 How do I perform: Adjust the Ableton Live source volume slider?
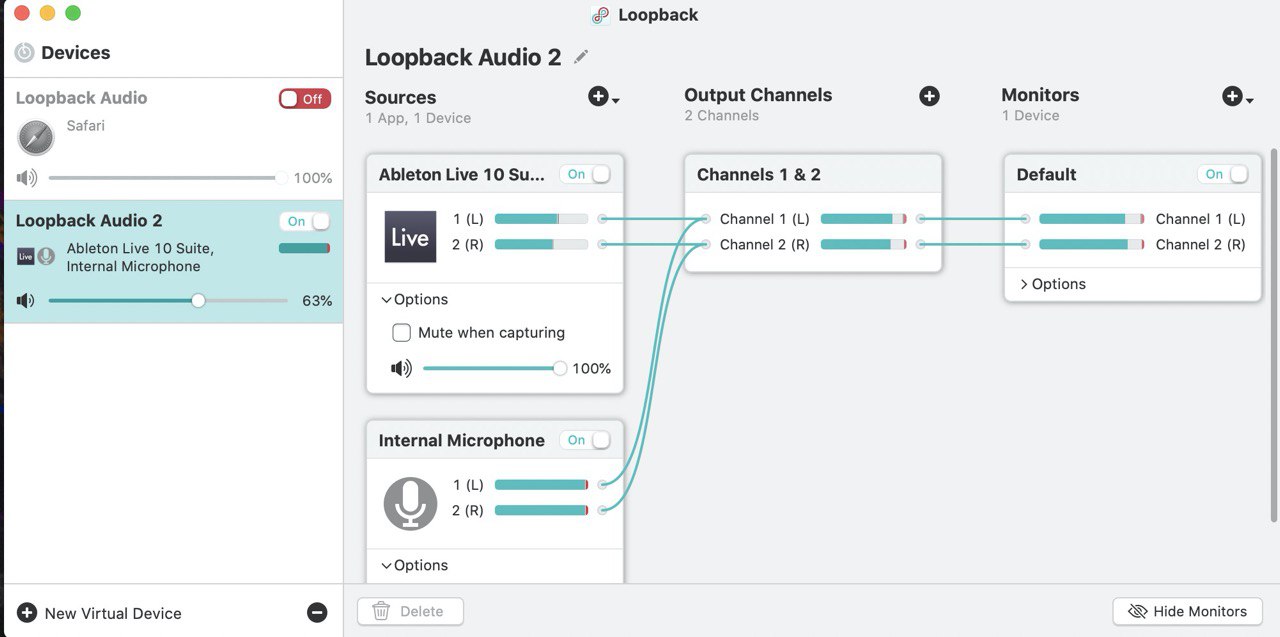494,369
